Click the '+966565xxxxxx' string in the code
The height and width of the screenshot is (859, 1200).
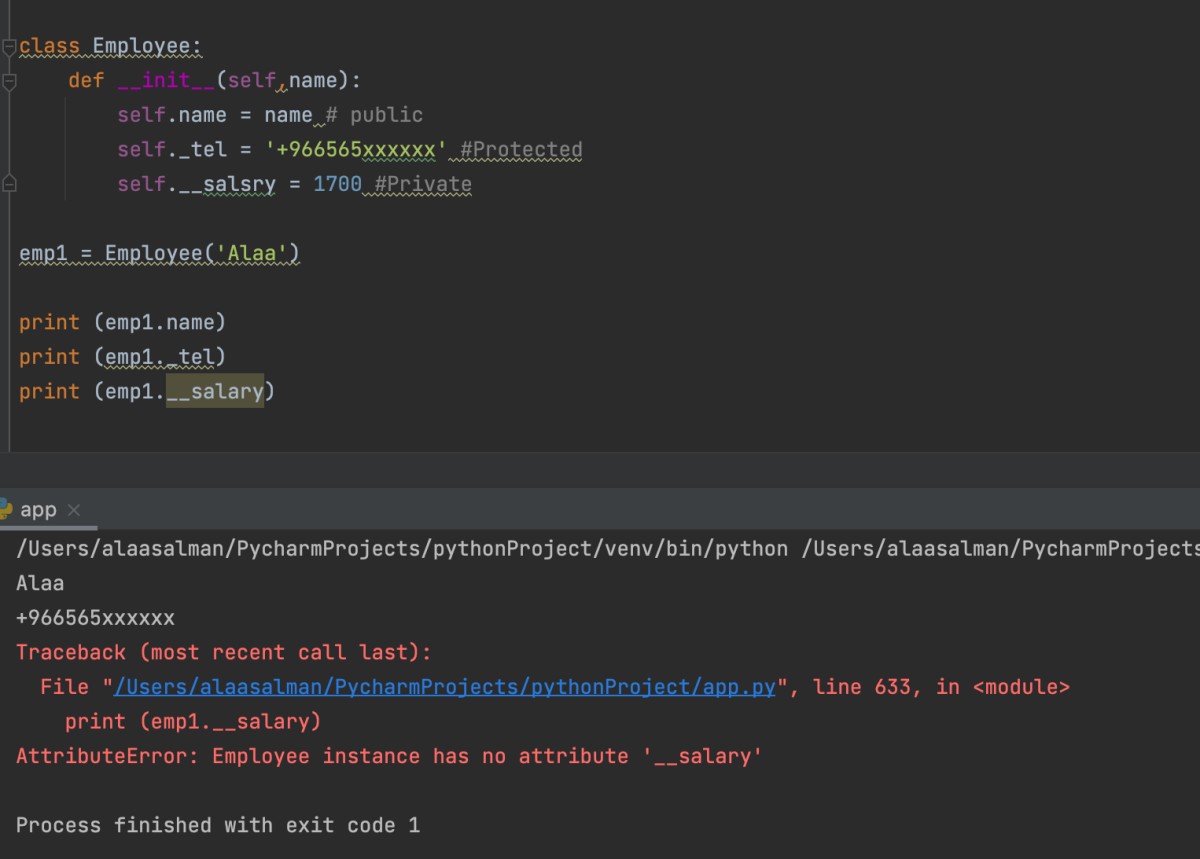coord(355,150)
